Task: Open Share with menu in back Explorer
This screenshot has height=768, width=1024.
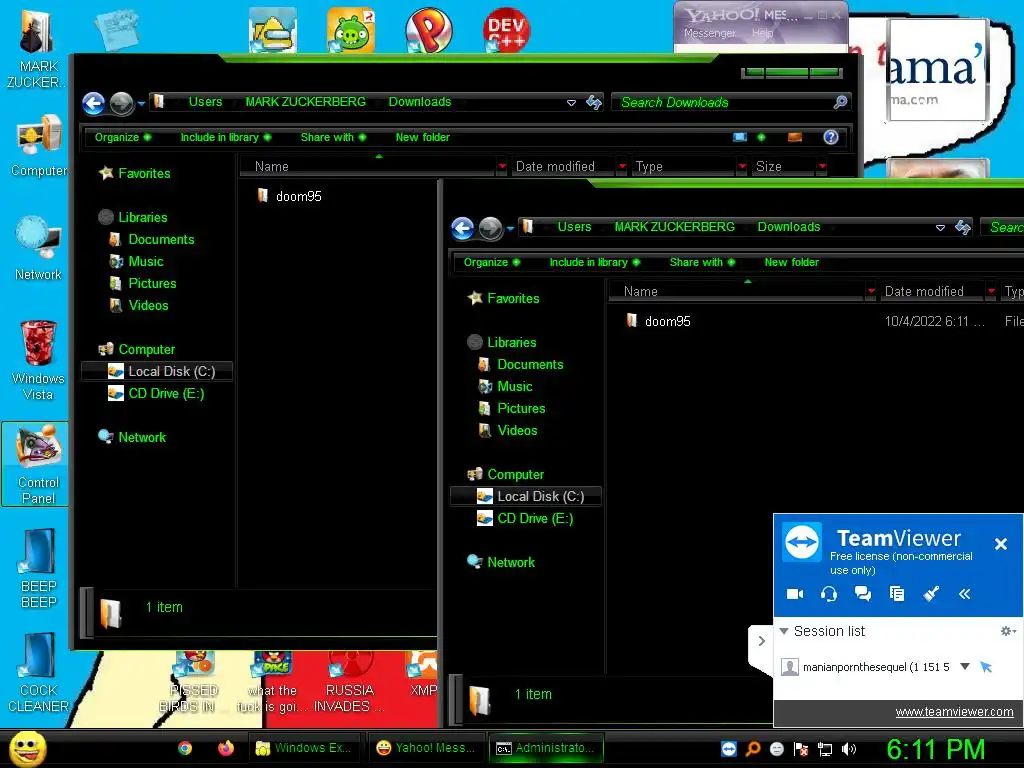Action: (x=333, y=137)
